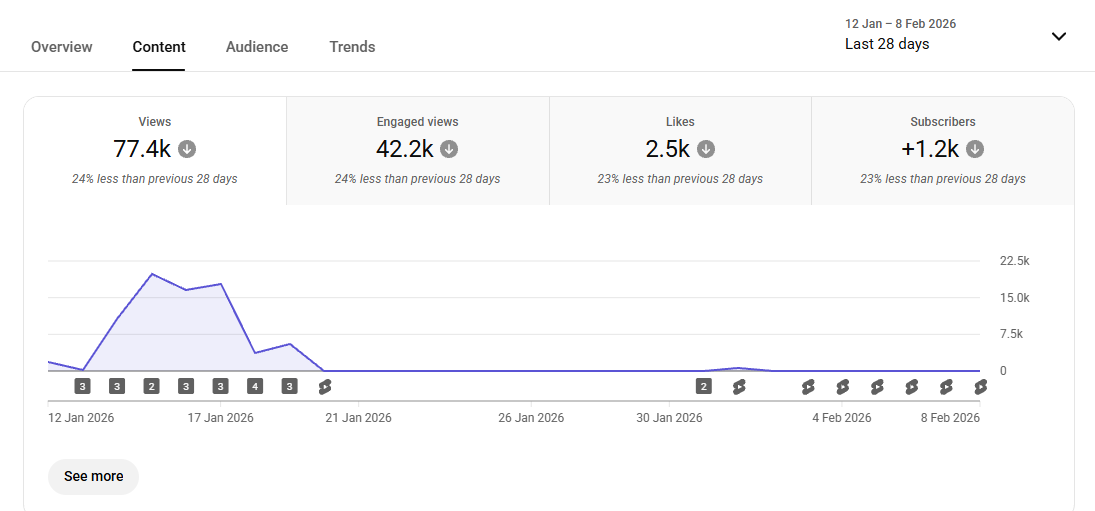Screen dimensions: 1095x511
Task: Switch to the Overview tab
Action: point(62,47)
